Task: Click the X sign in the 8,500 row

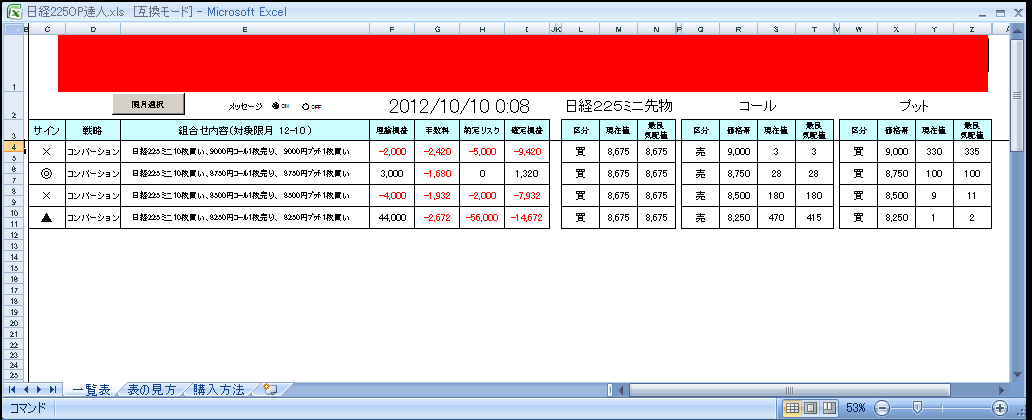Action: coord(46,196)
